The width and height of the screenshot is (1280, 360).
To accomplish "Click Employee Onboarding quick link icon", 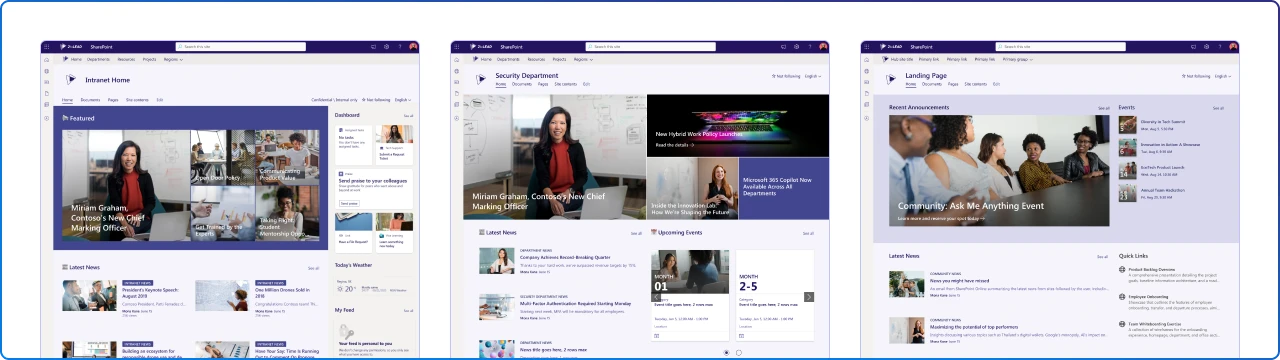I will tap(1122, 297).
